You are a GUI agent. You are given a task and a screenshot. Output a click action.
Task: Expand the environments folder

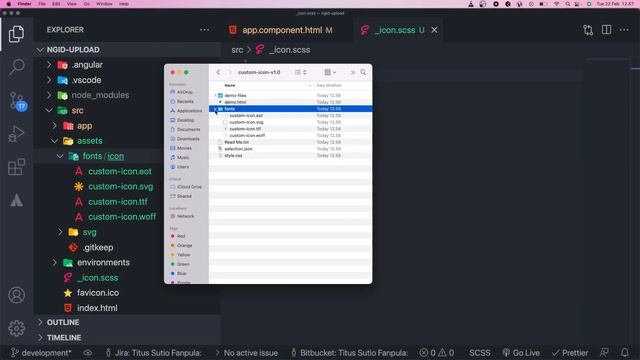pos(55,262)
